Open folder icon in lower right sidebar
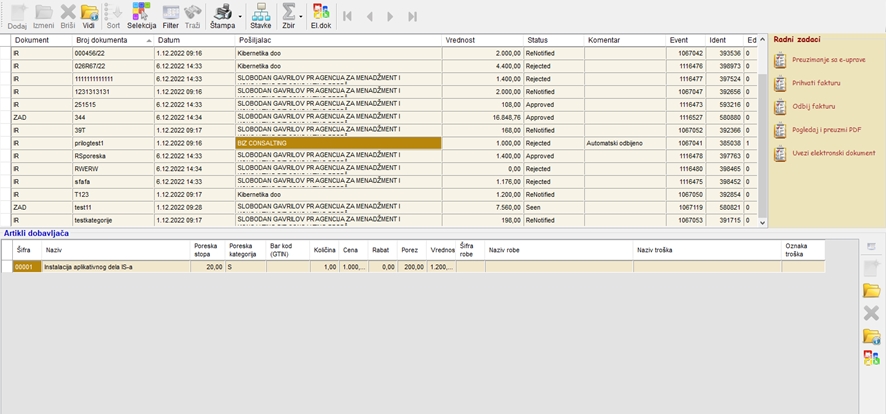Image resolution: width=886 pixels, height=414 pixels. pyautogui.click(x=871, y=290)
